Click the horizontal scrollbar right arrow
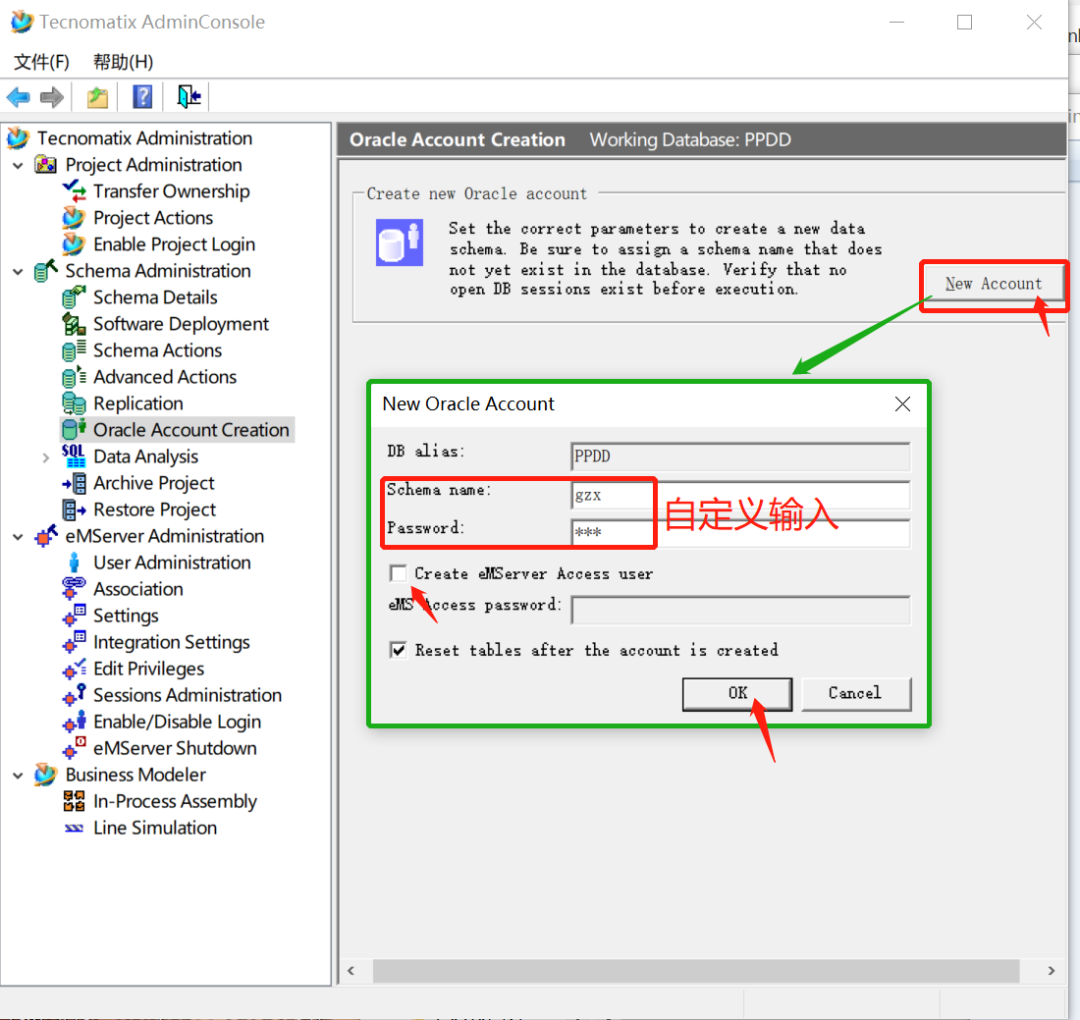Screen dimensions: 1080x1020 click(1051, 970)
